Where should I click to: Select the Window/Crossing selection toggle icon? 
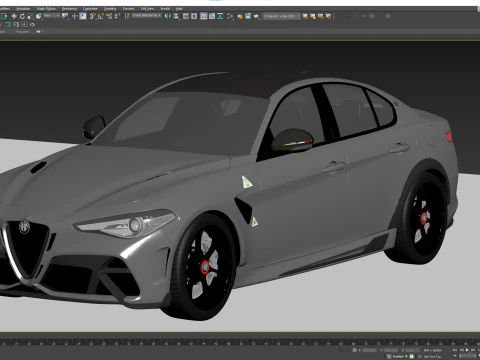click(4, 16)
